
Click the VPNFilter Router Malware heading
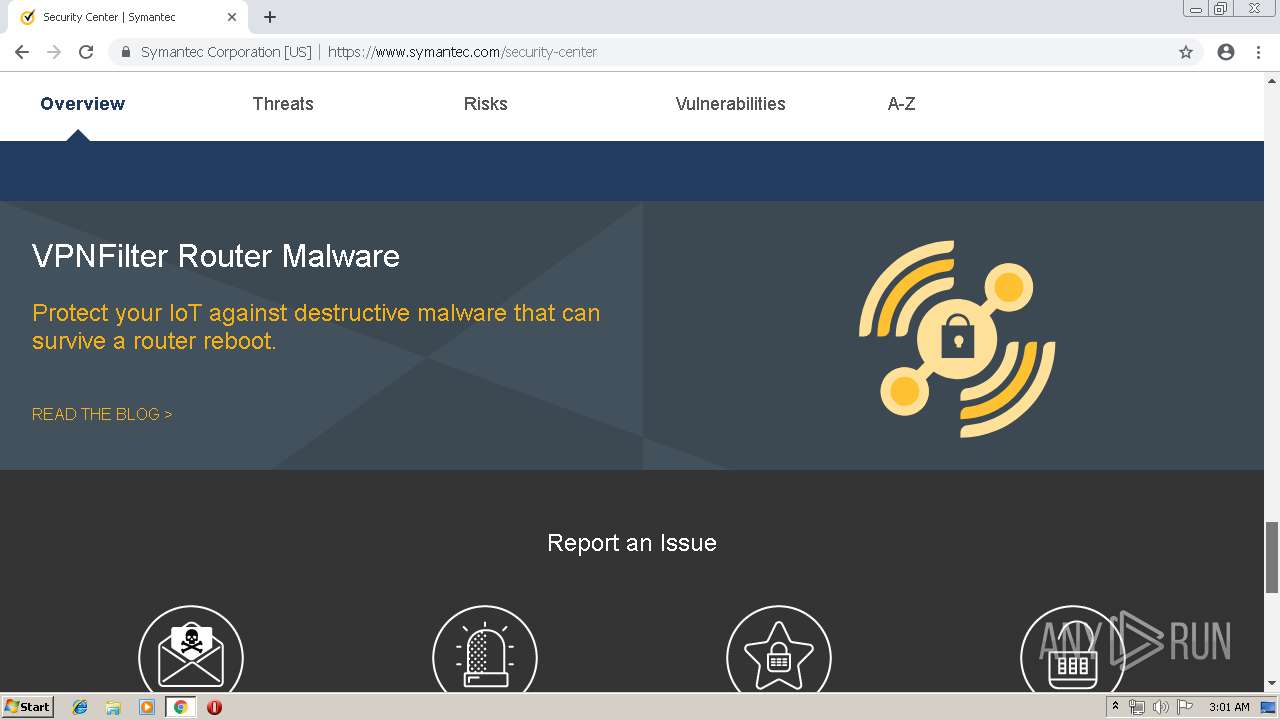[x=216, y=256]
